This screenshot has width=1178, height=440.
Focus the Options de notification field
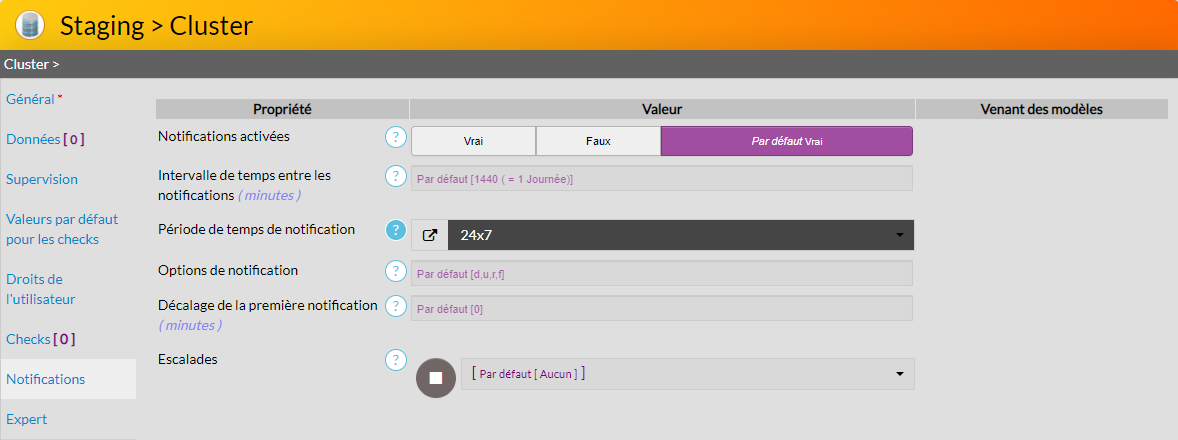tap(661, 273)
